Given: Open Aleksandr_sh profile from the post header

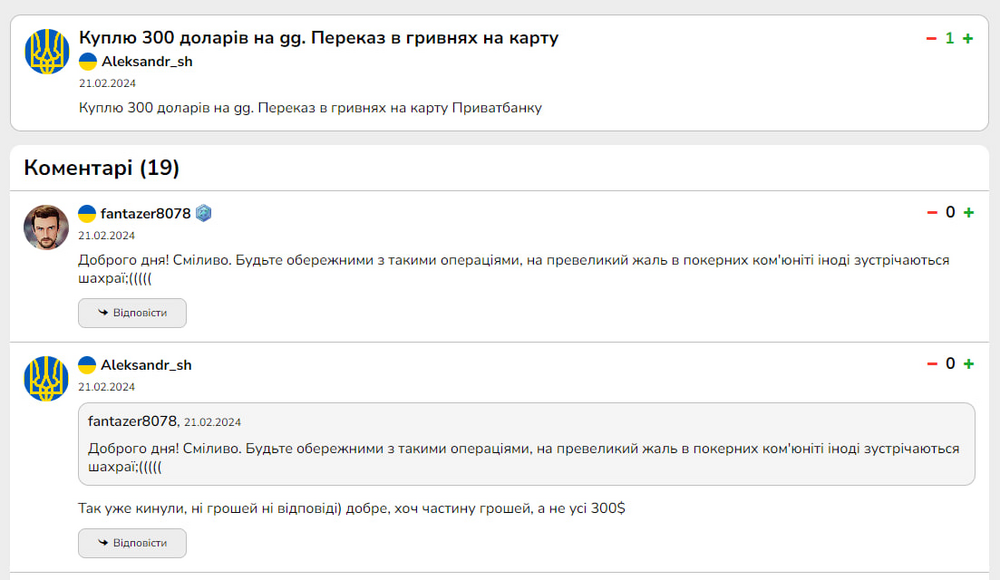Looking at the screenshot, I should pyautogui.click(x=147, y=61).
